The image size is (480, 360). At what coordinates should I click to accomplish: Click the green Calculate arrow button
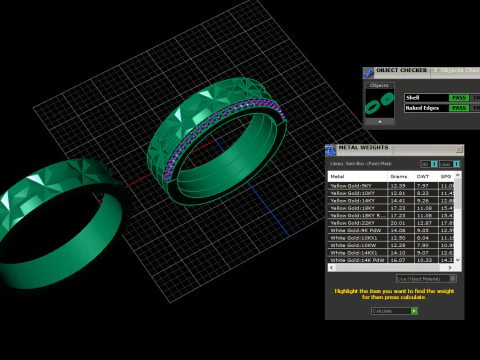414,311
